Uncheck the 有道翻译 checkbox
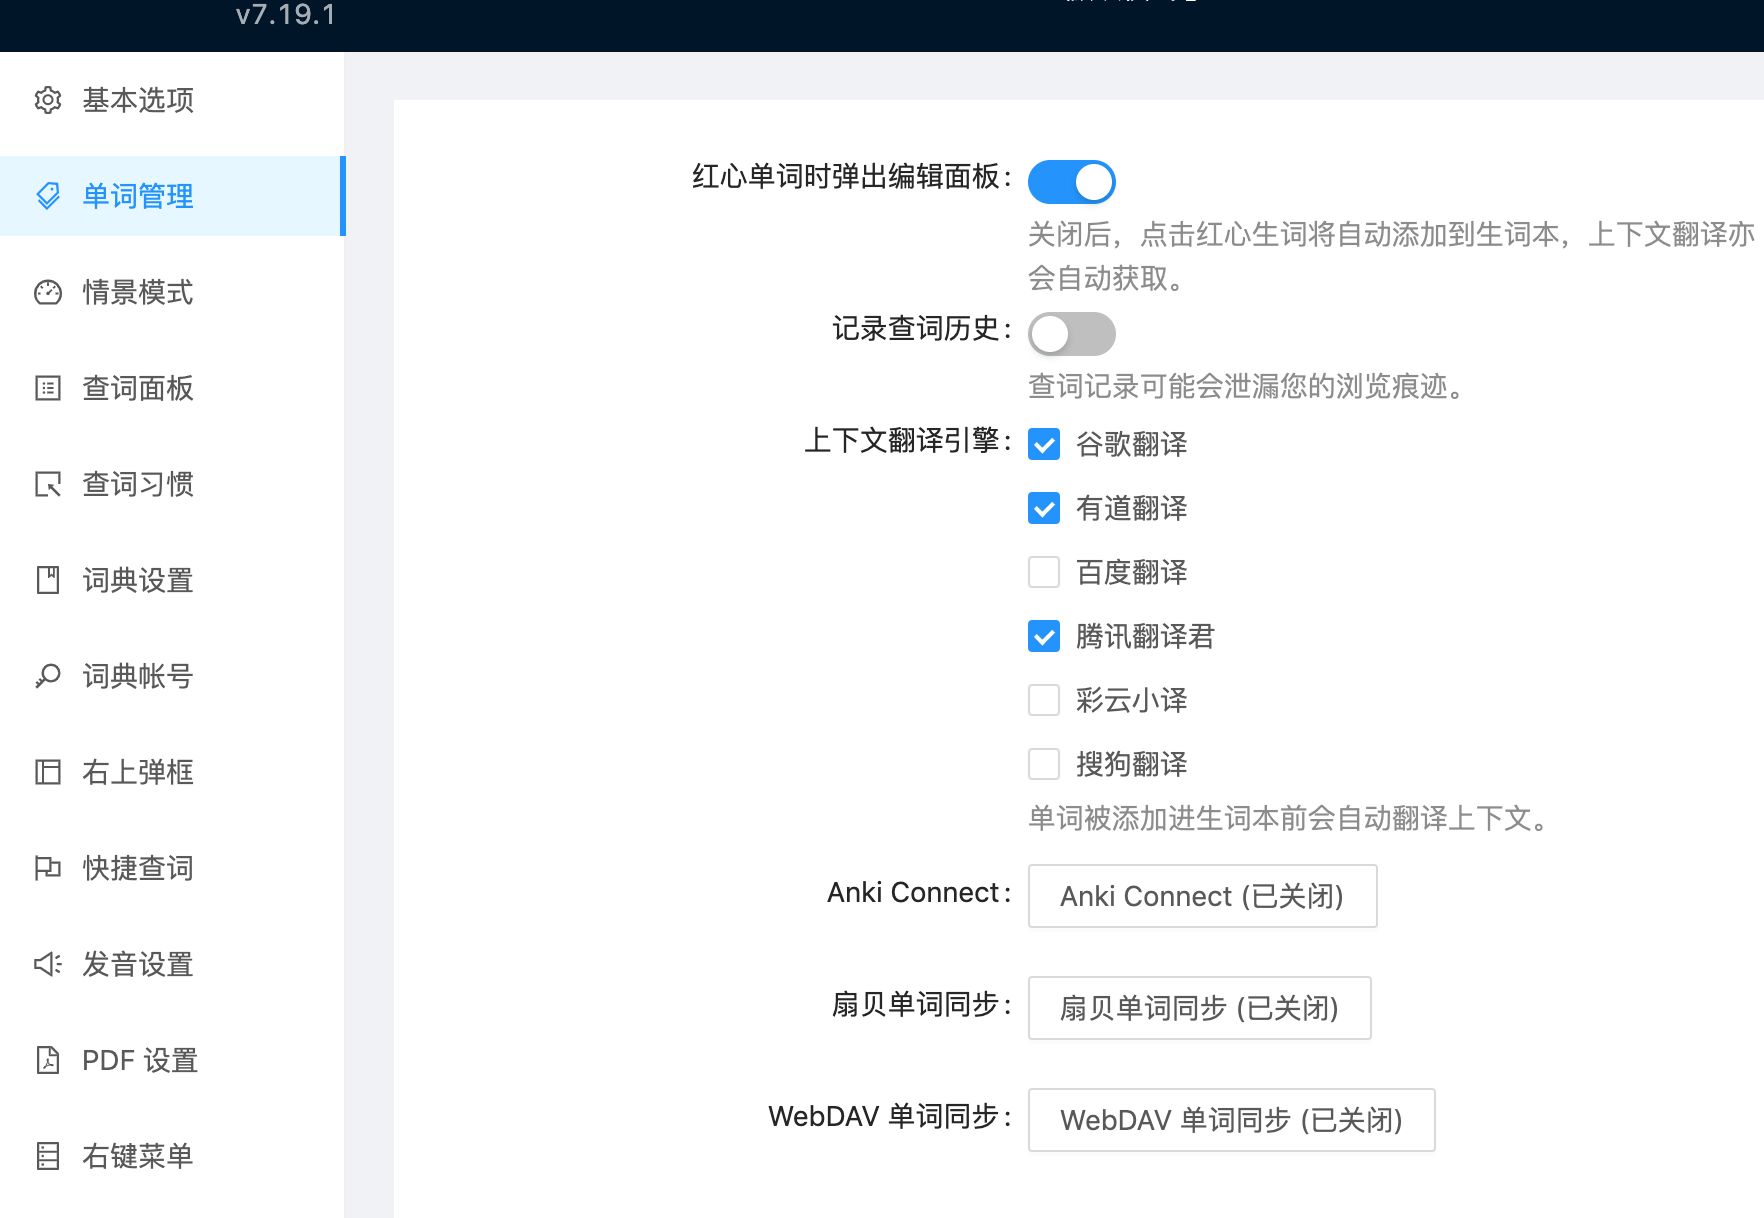 [1044, 508]
